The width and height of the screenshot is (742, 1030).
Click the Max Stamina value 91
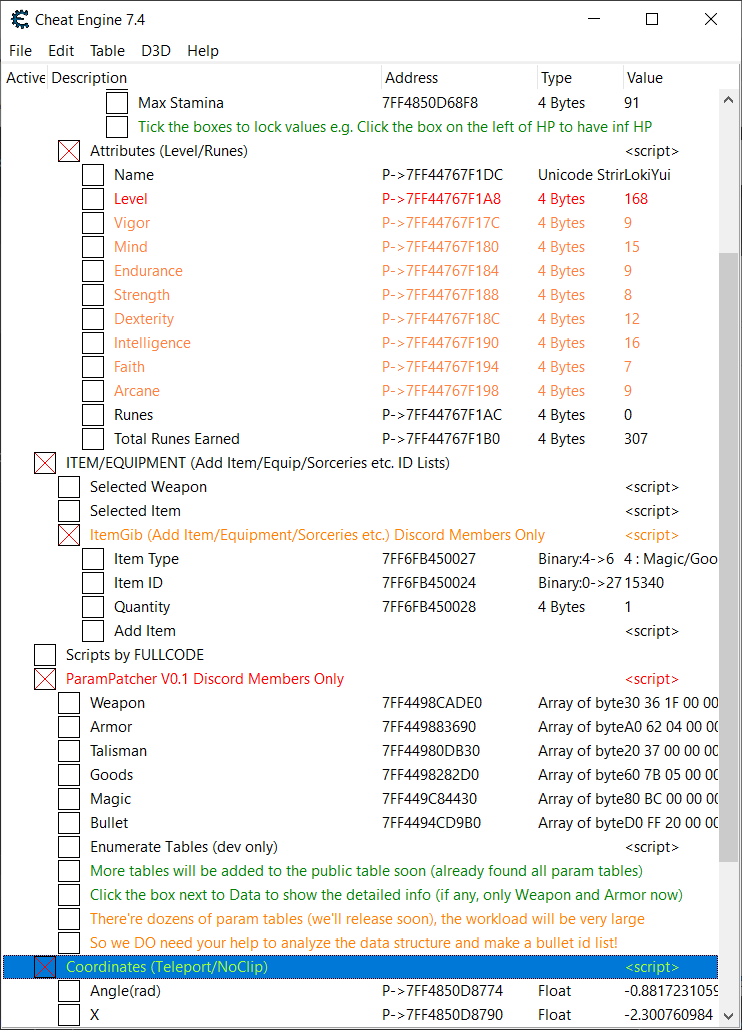[x=631, y=103]
